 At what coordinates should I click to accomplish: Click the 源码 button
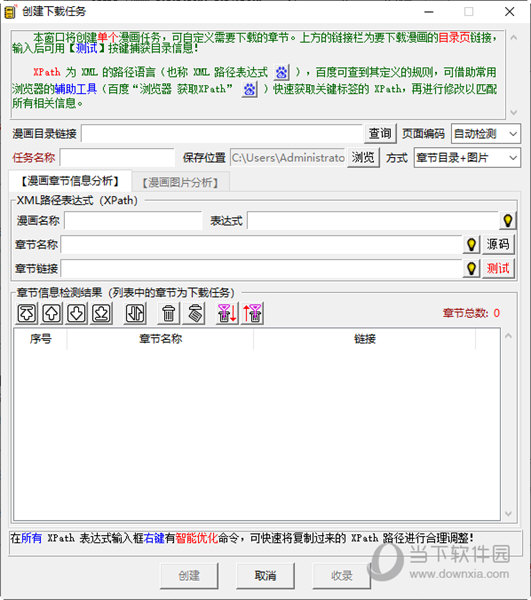pyautogui.click(x=498, y=244)
